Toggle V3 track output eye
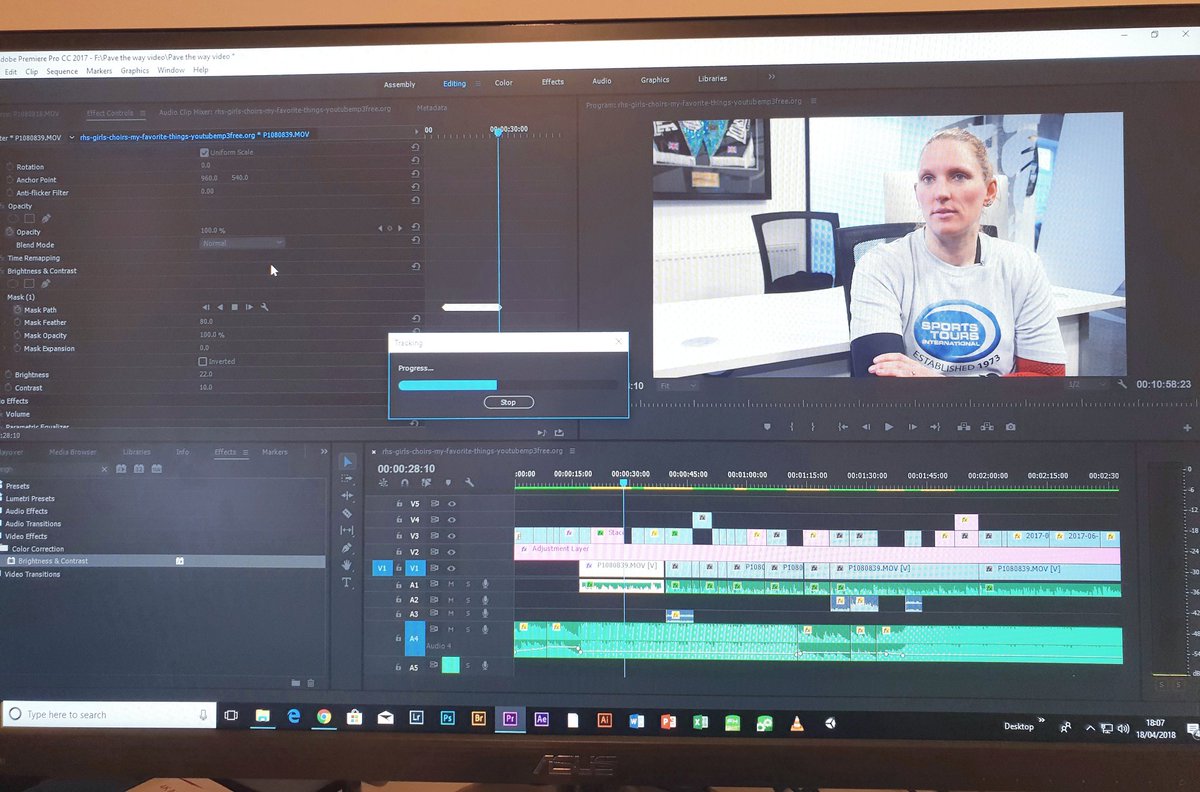 (x=452, y=536)
